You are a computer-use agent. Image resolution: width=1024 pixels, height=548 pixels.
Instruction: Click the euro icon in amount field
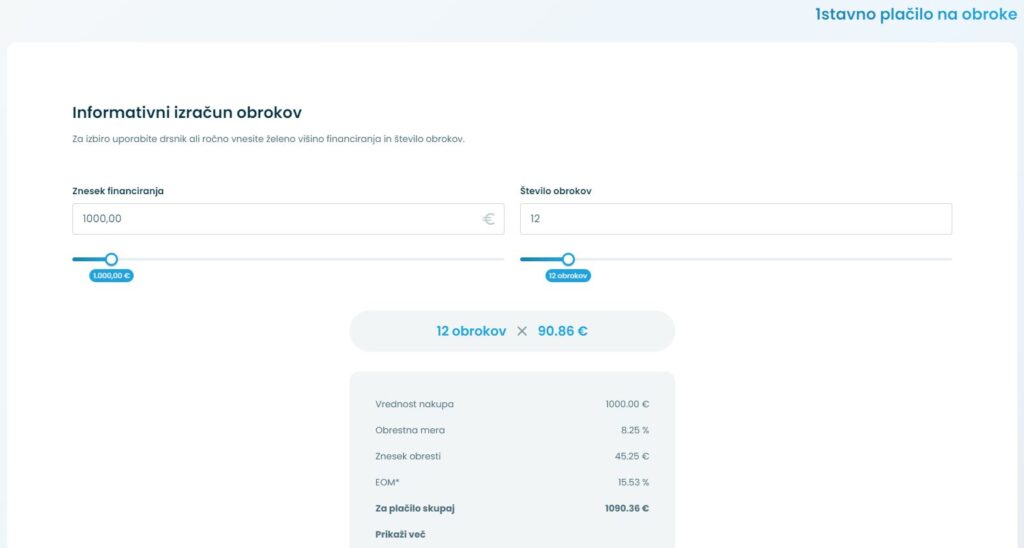pos(488,219)
